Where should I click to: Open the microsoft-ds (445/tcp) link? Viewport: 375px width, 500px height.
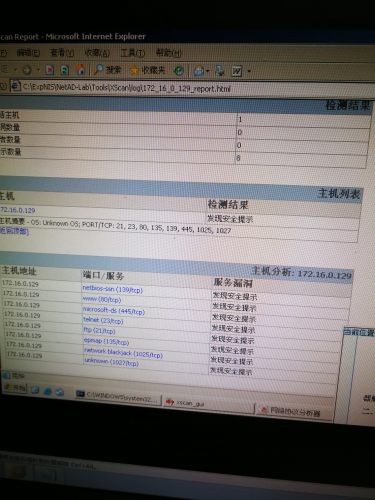(x=114, y=311)
